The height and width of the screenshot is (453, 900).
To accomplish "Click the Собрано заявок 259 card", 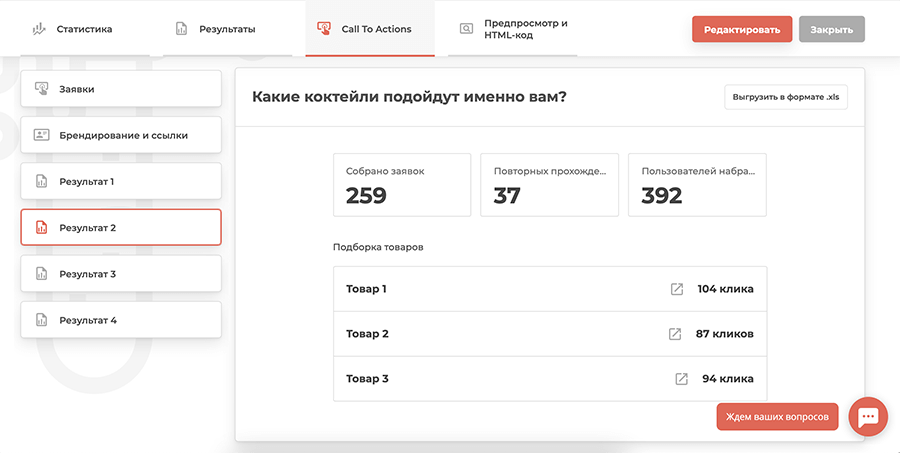I will click(402, 185).
